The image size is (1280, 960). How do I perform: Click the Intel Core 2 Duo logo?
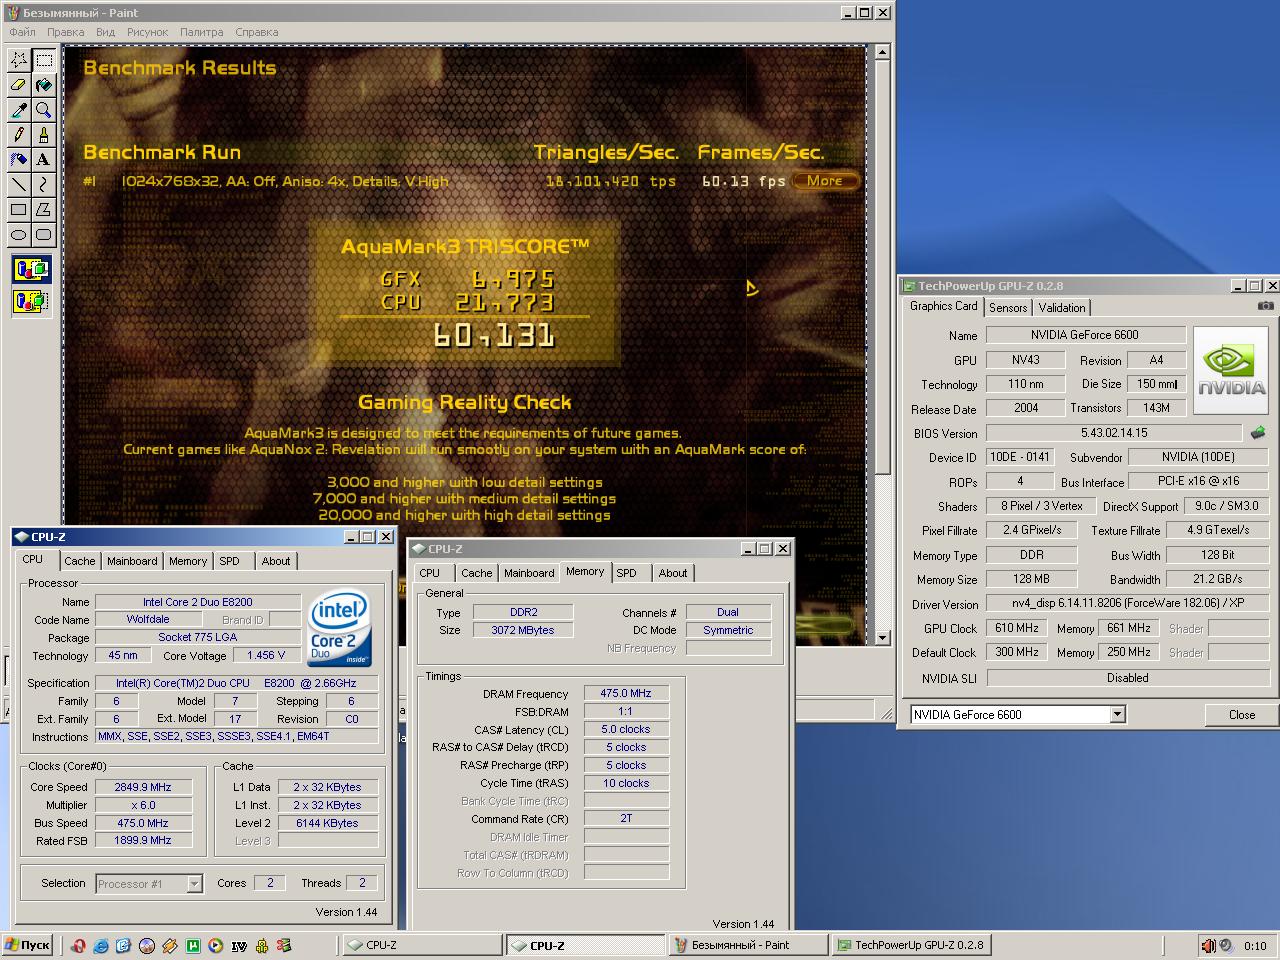tap(338, 629)
